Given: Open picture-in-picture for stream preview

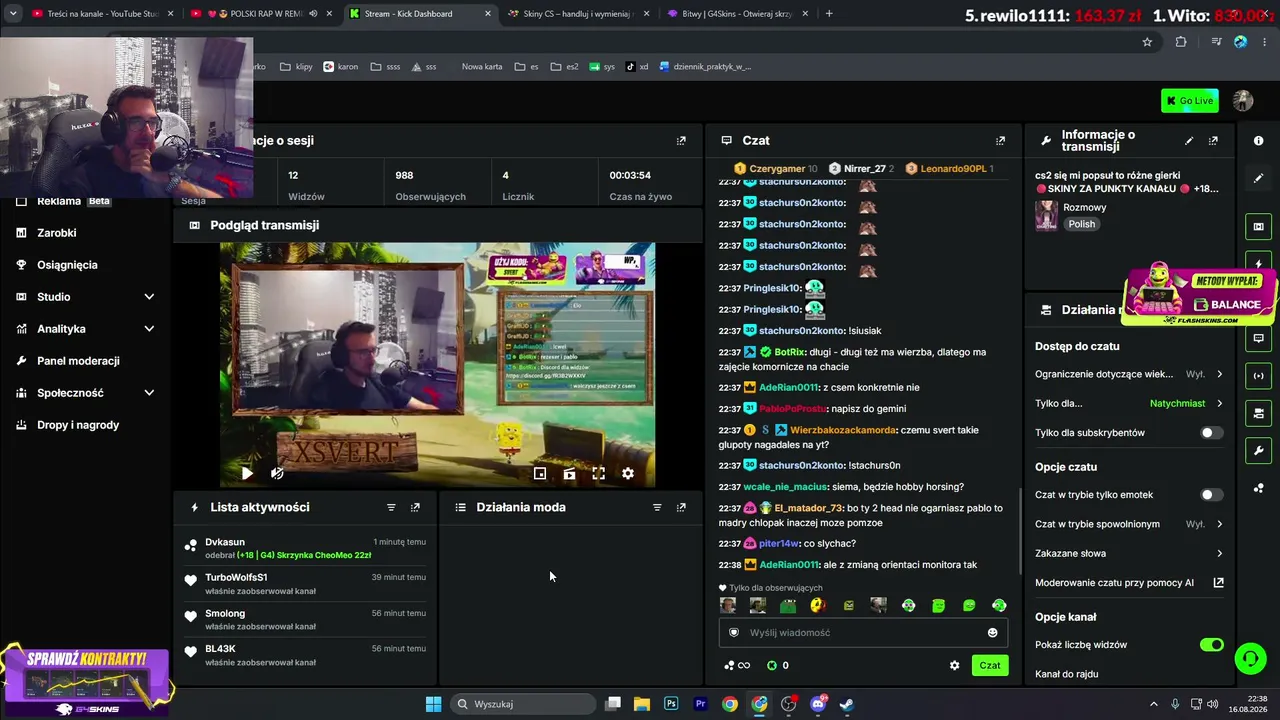Looking at the screenshot, I should (x=540, y=473).
